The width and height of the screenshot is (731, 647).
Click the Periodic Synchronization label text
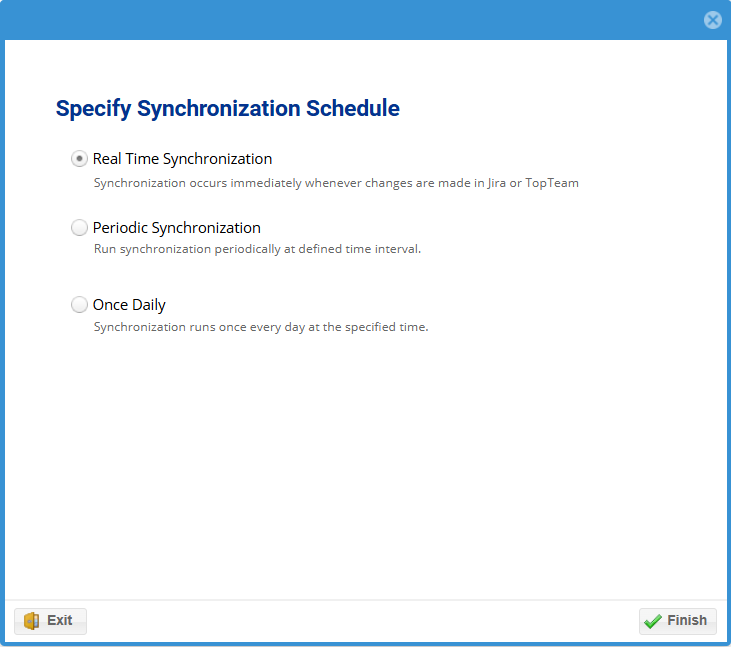click(176, 228)
